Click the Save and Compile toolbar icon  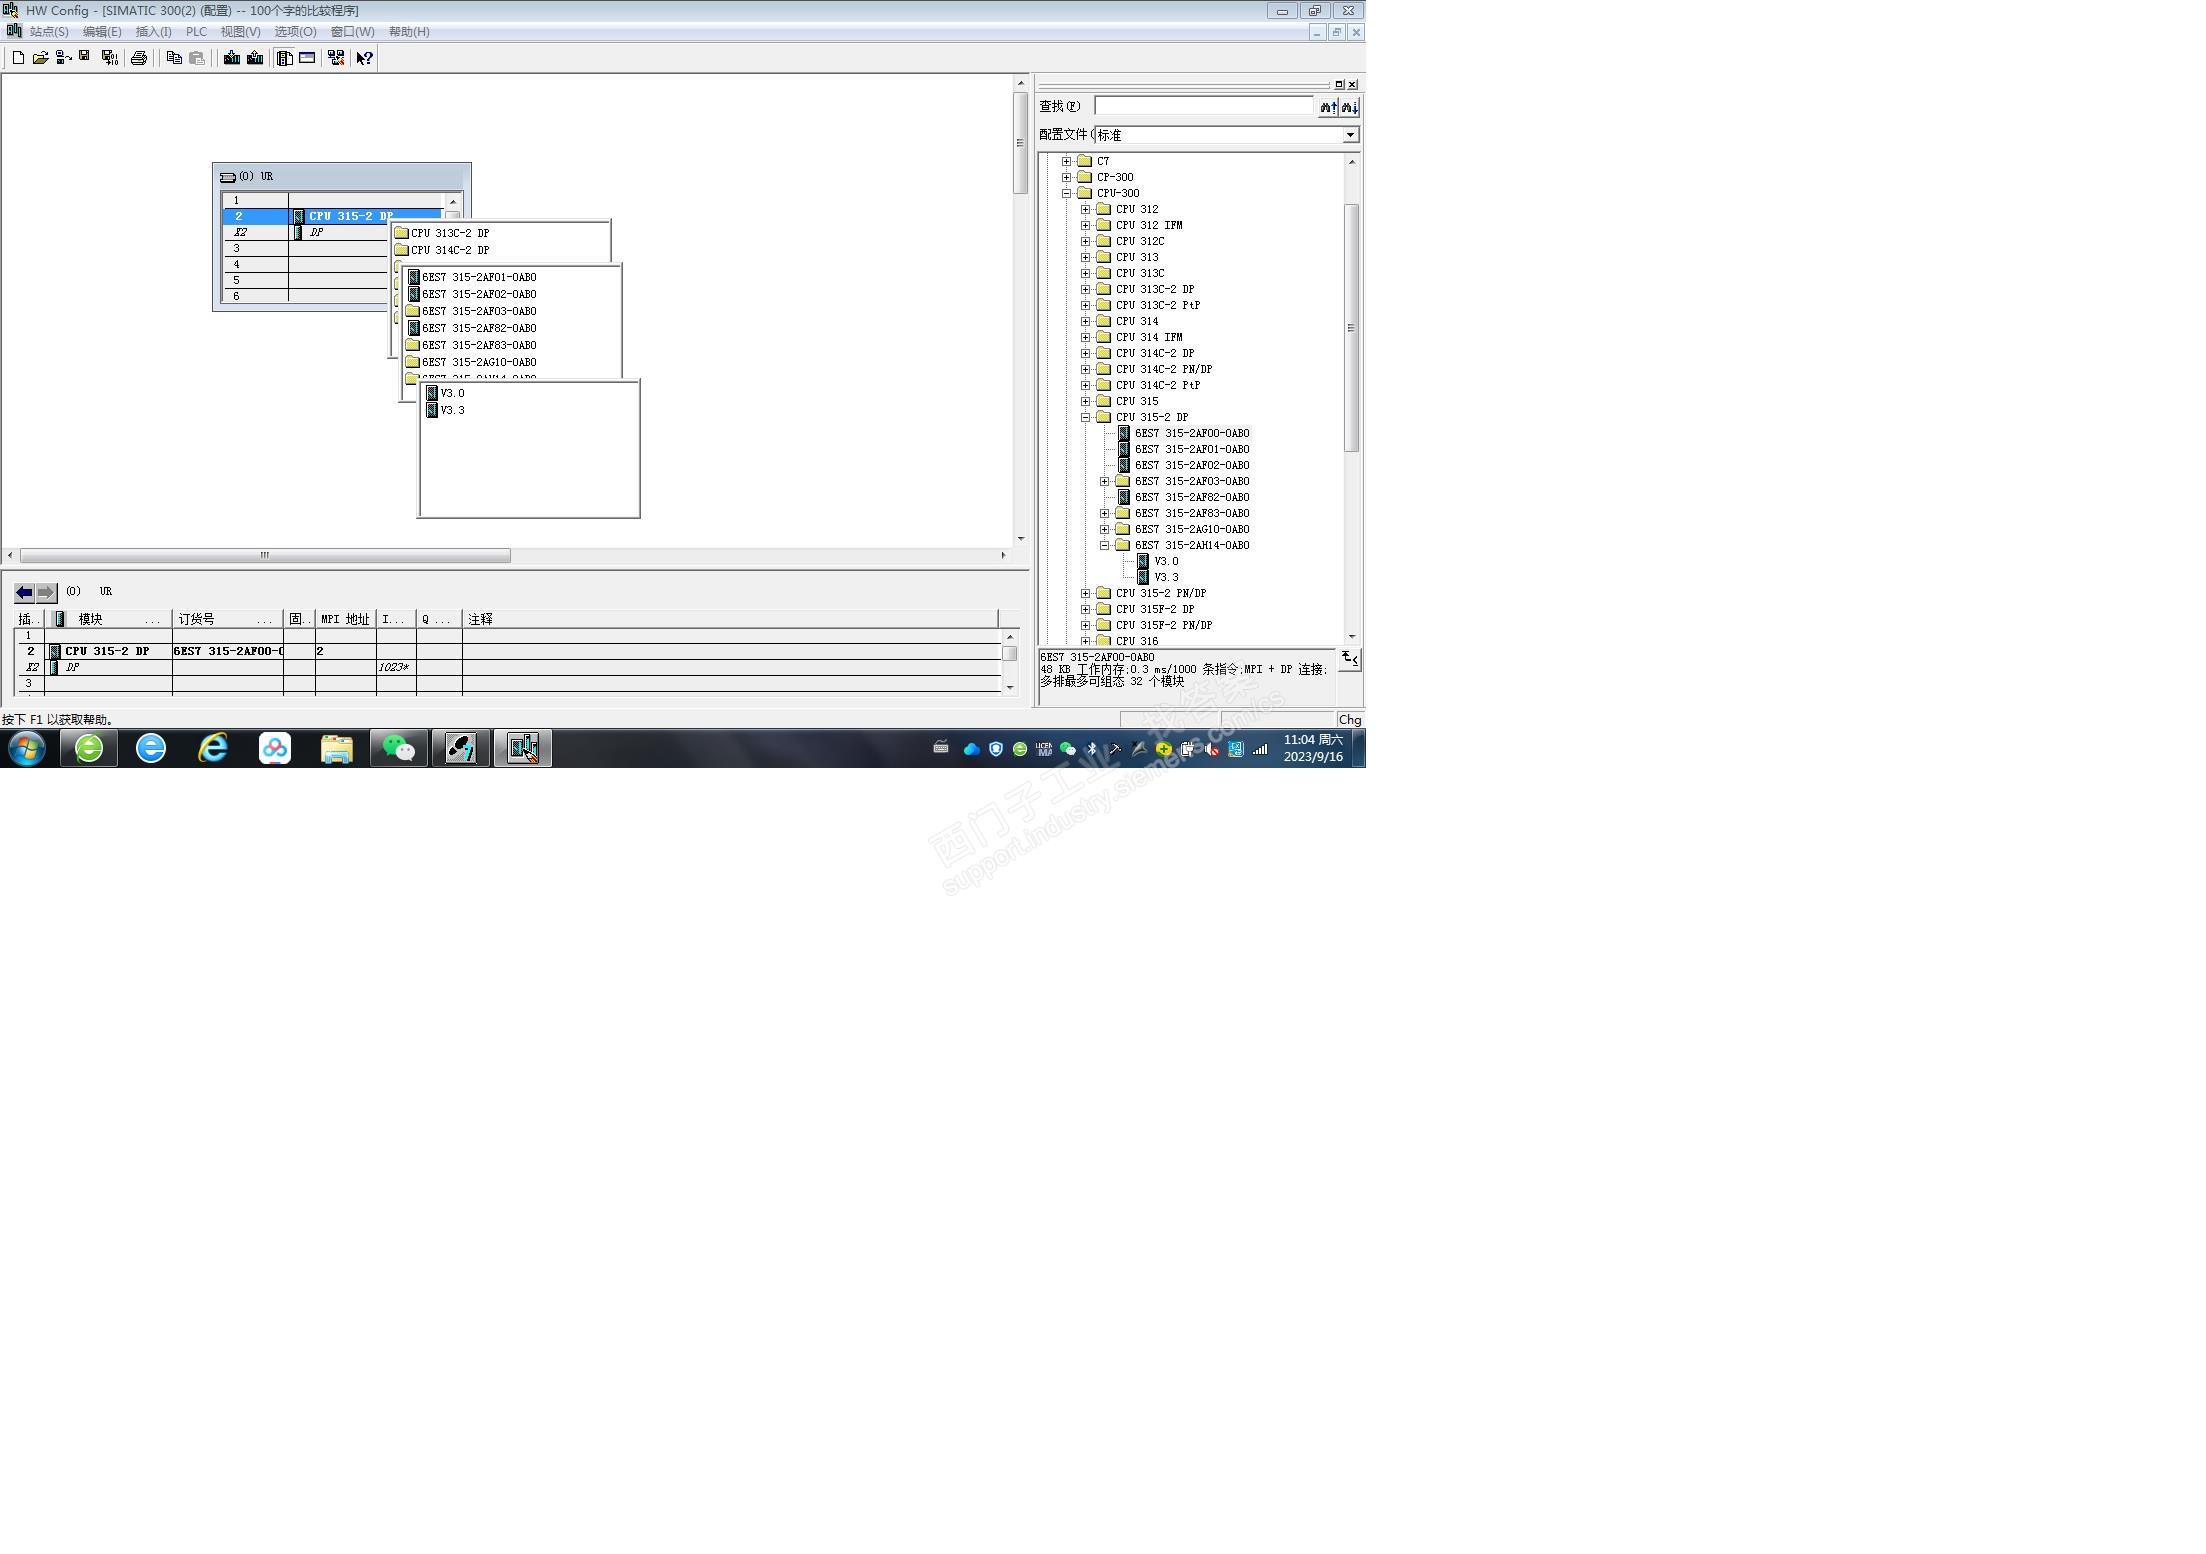click(109, 58)
